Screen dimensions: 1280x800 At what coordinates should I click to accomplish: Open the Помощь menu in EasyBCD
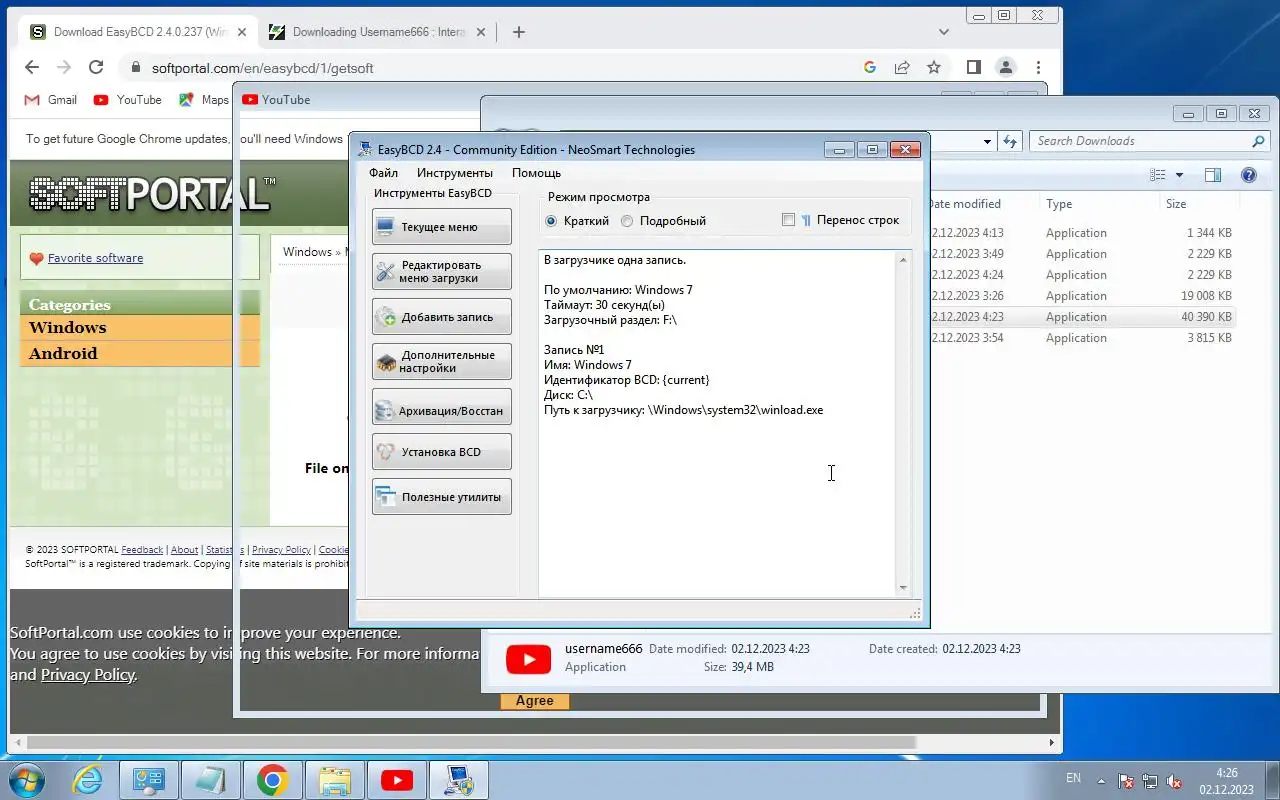click(536, 173)
